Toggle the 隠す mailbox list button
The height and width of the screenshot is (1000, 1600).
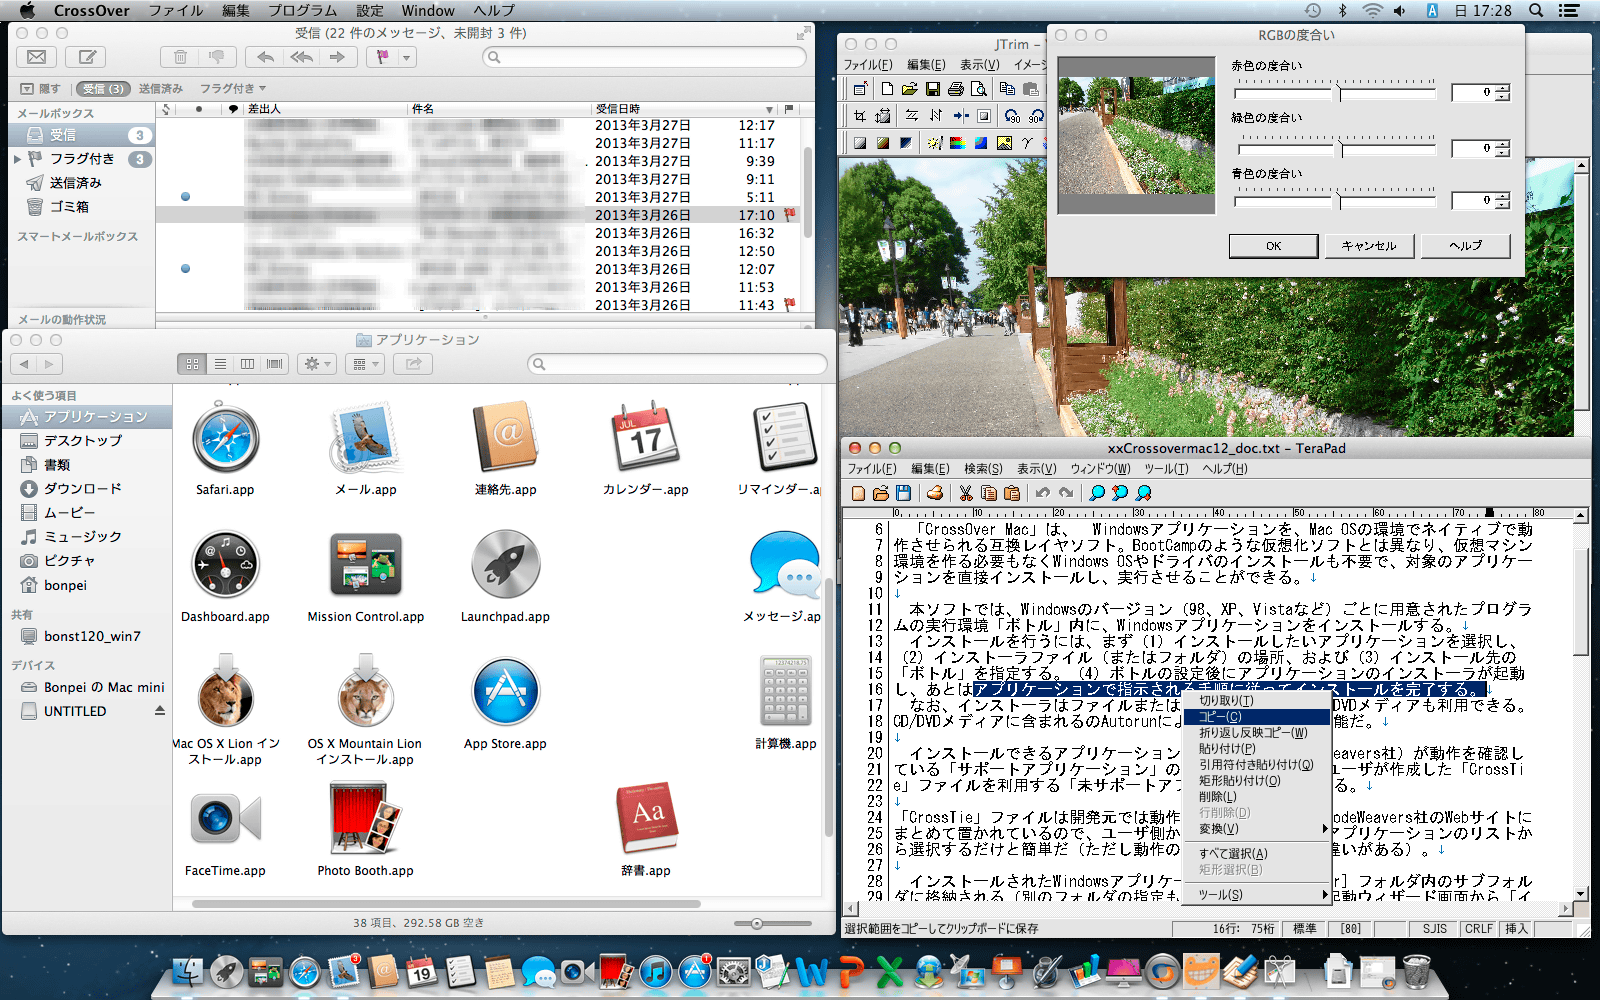click(41, 89)
